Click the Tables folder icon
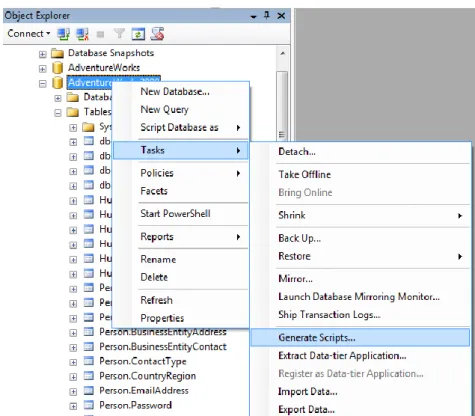The height and width of the screenshot is (416, 475). pos(73,112)
